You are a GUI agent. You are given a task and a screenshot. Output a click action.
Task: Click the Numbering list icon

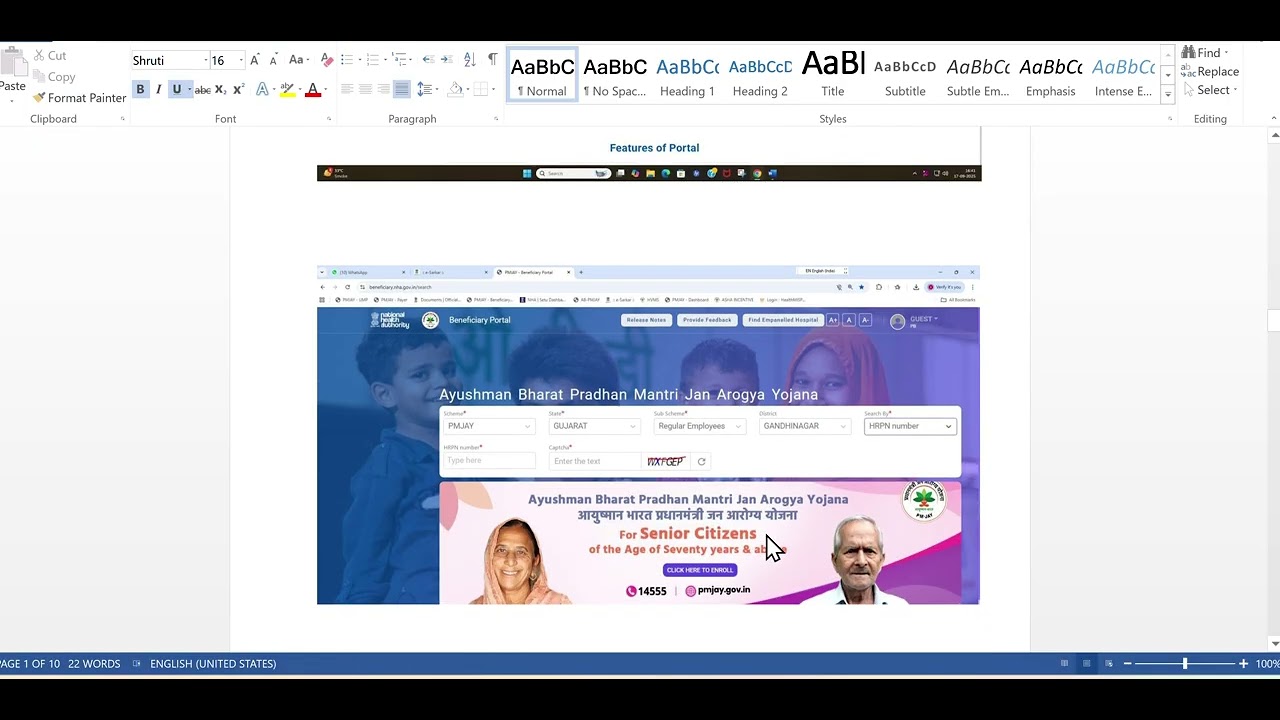click(373, 60)
